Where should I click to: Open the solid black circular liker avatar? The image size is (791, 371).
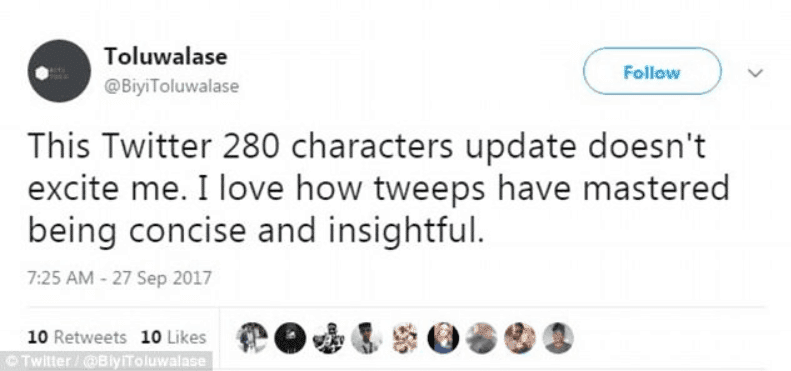point(290,338)
